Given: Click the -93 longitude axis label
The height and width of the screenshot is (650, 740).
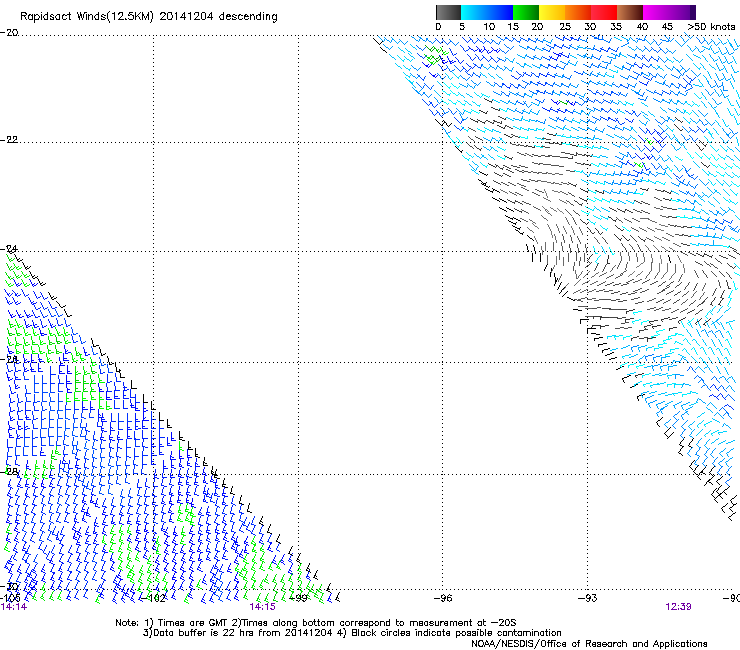Looking at the screenshot, I should [x=588, y=598].
